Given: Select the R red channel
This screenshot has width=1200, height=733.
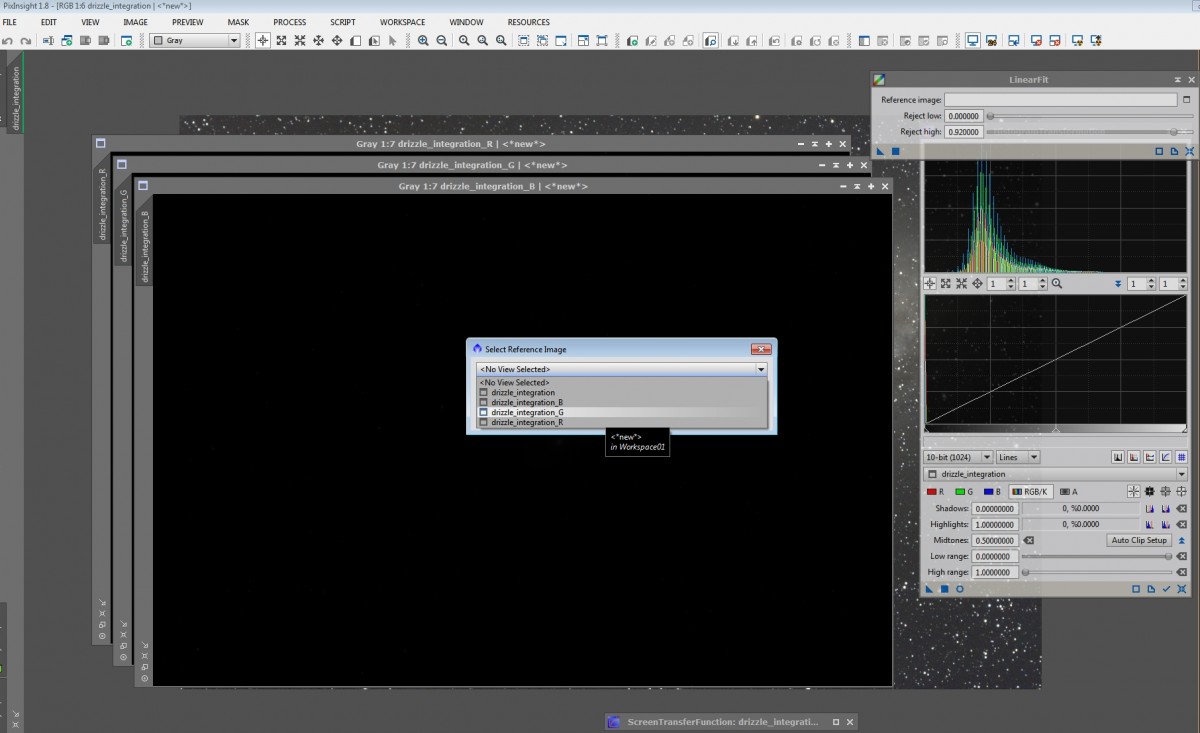Looking at the screenshot, I should 935,491.
